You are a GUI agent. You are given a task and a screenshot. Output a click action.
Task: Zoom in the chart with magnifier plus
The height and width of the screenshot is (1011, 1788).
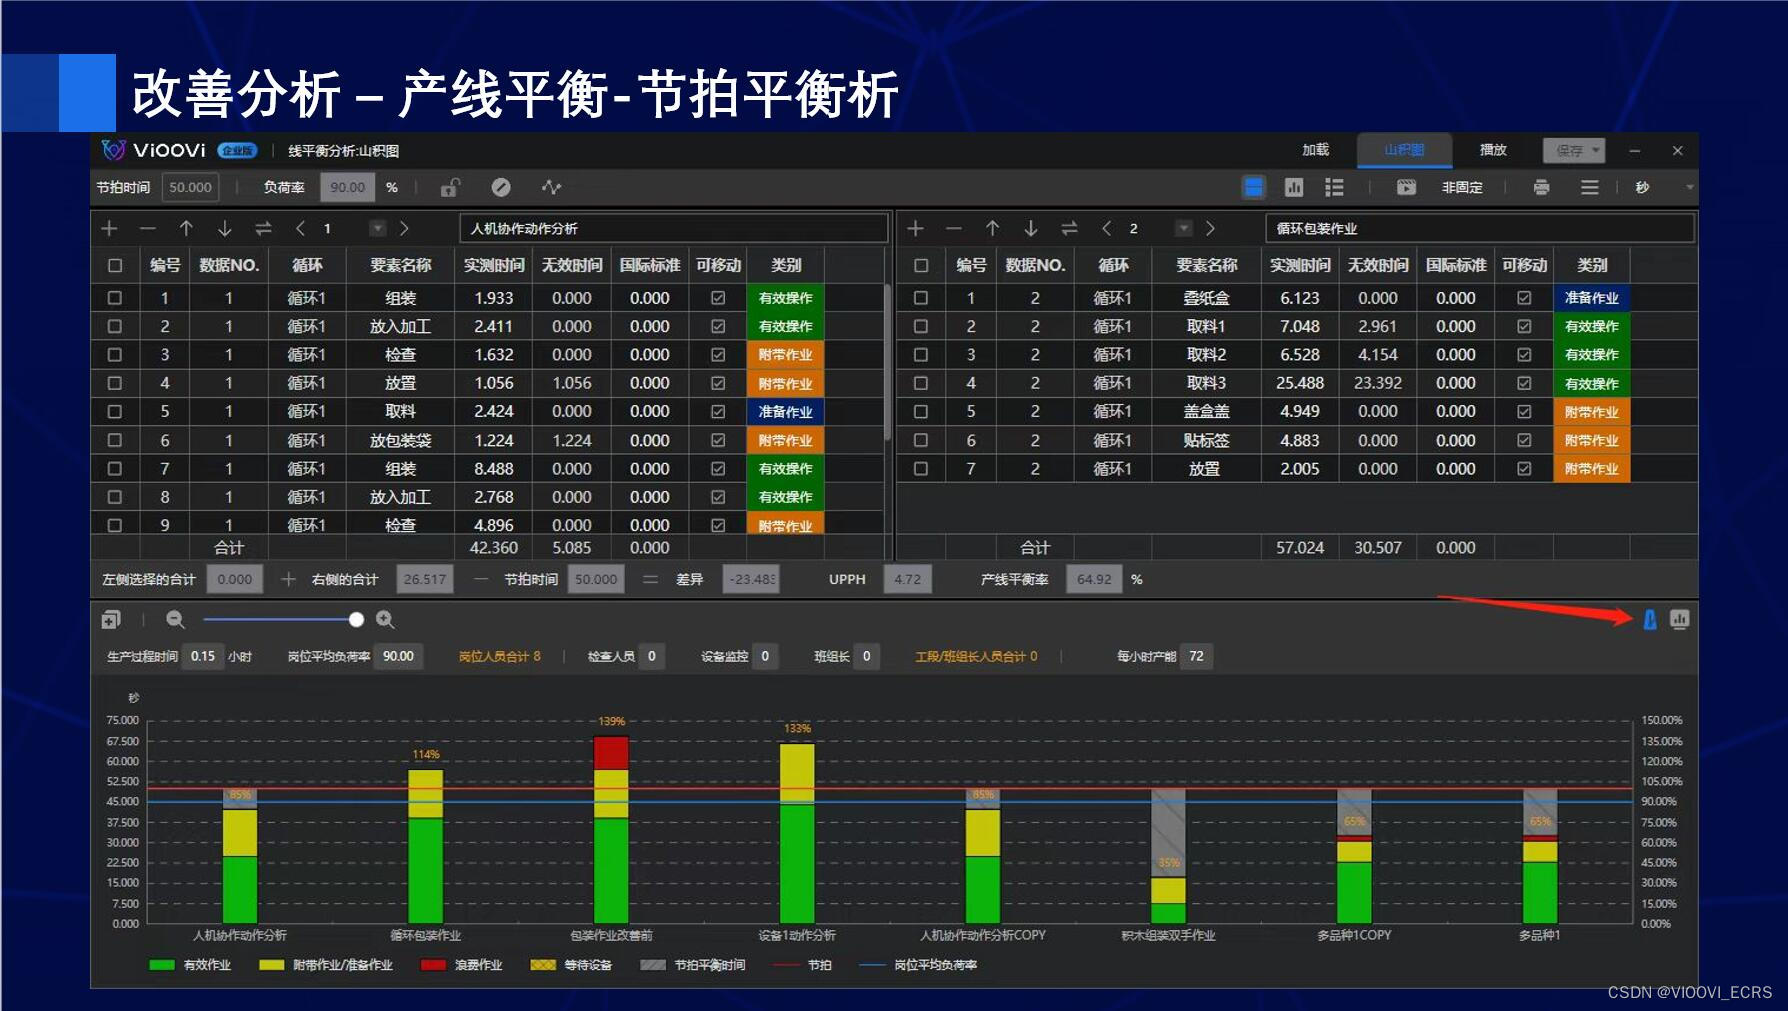385,620
